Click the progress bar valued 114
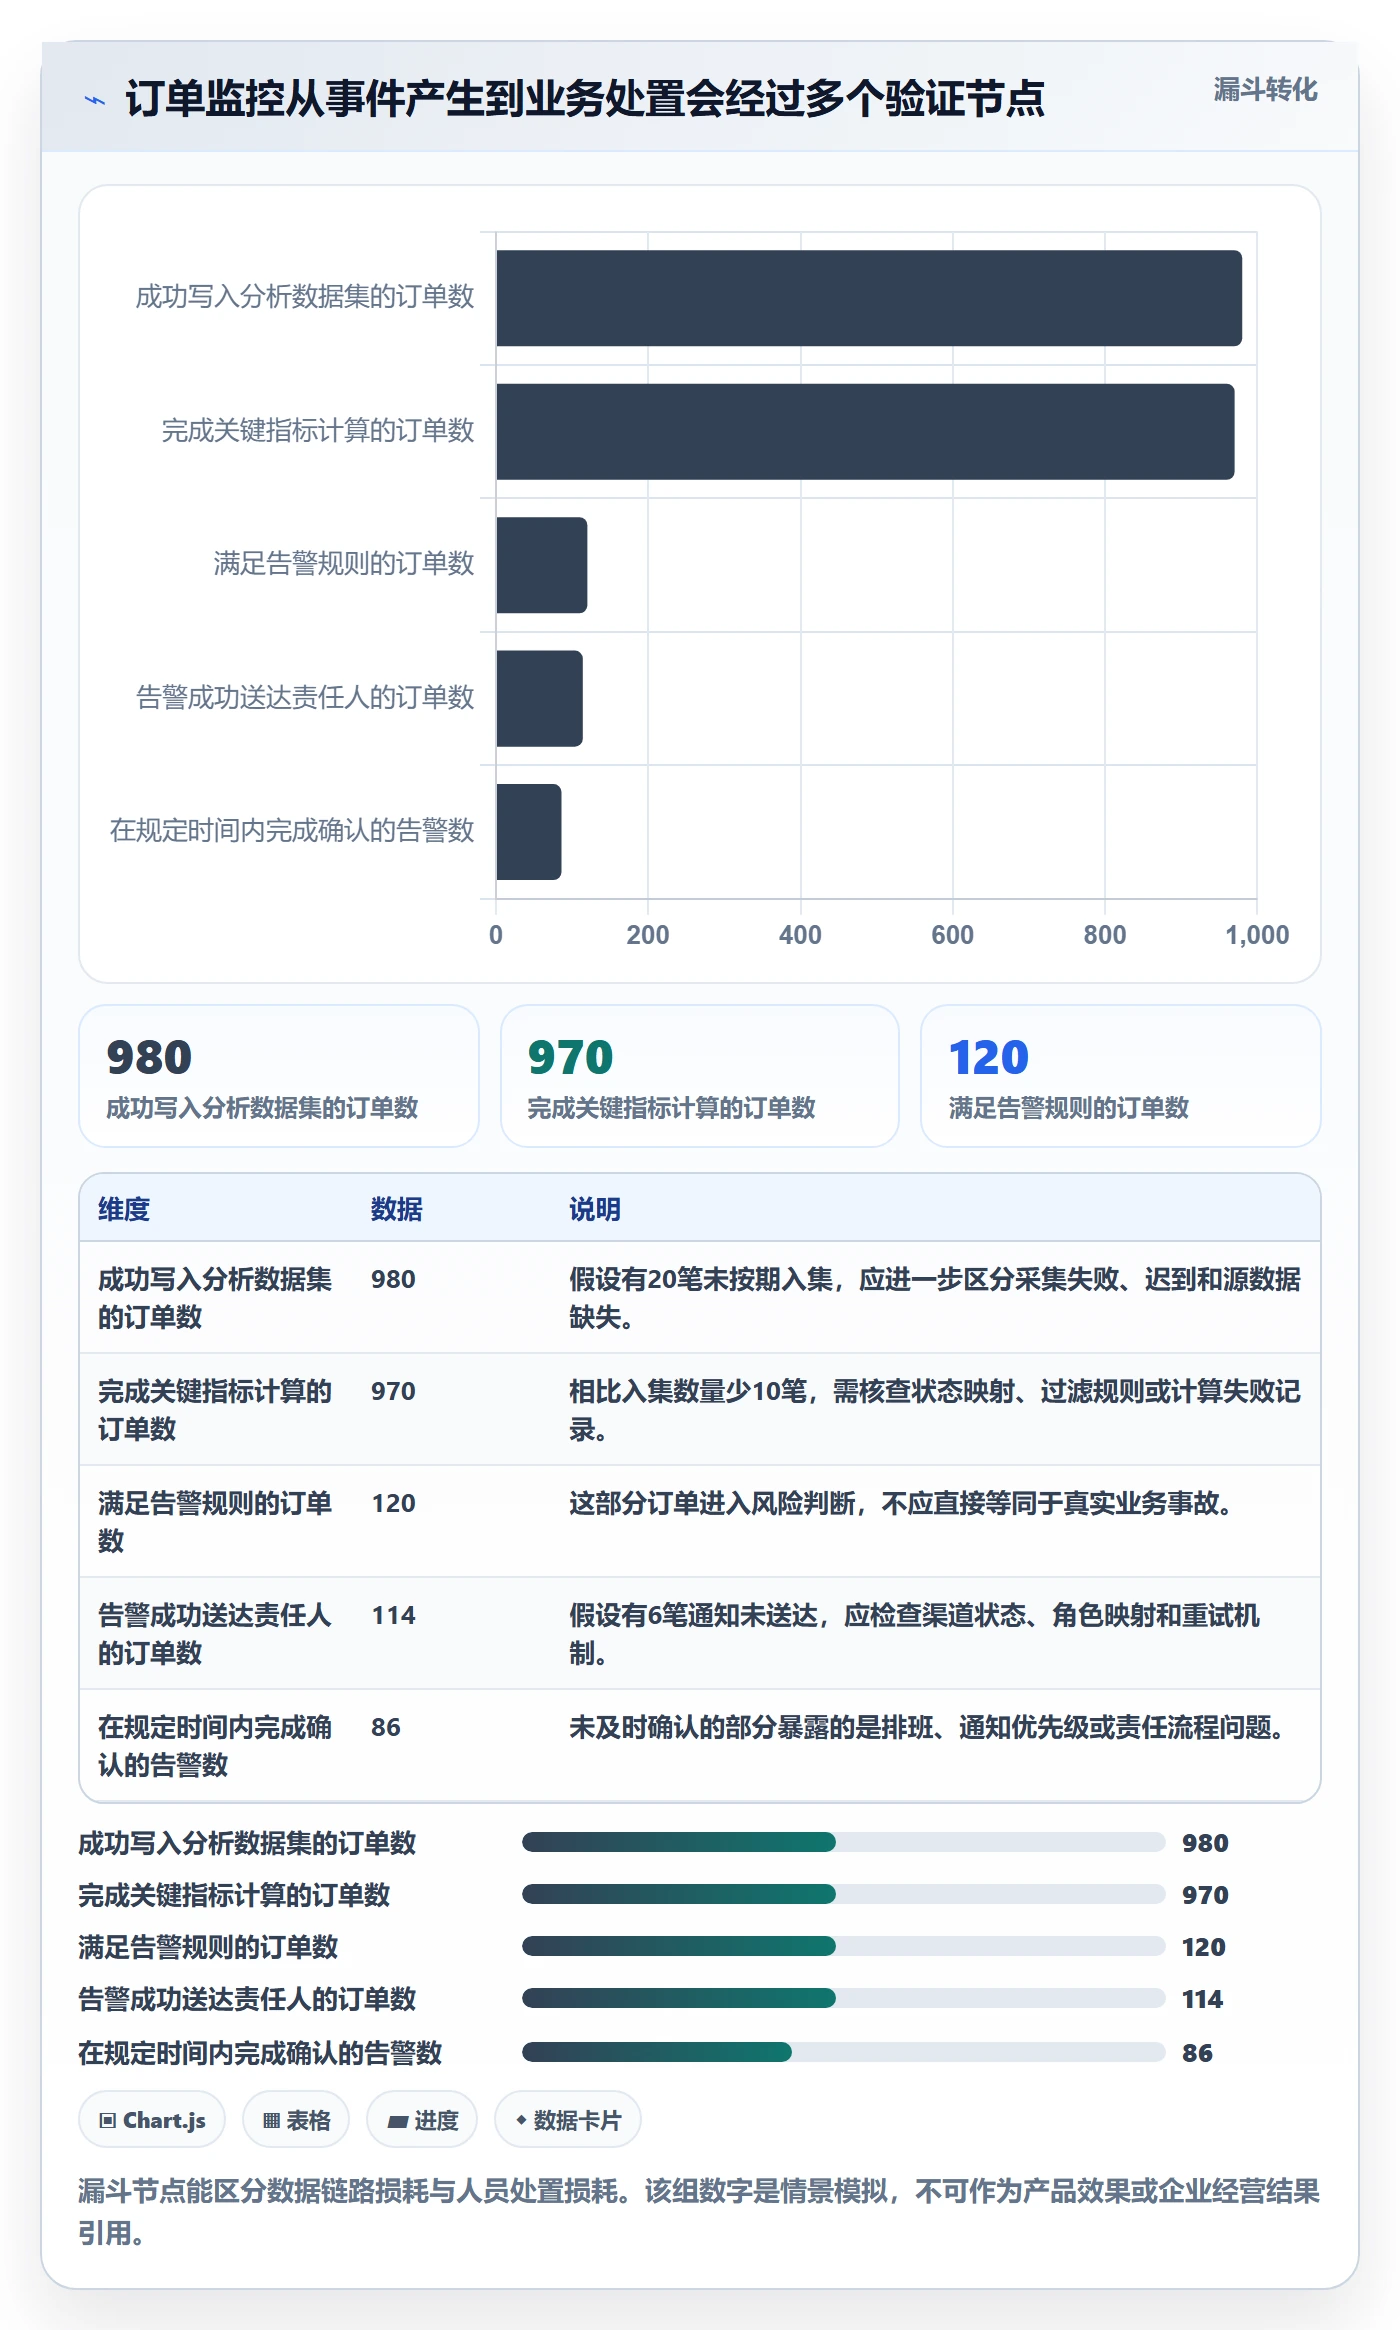1400x2330 pixels. (x=844, y=1998)
